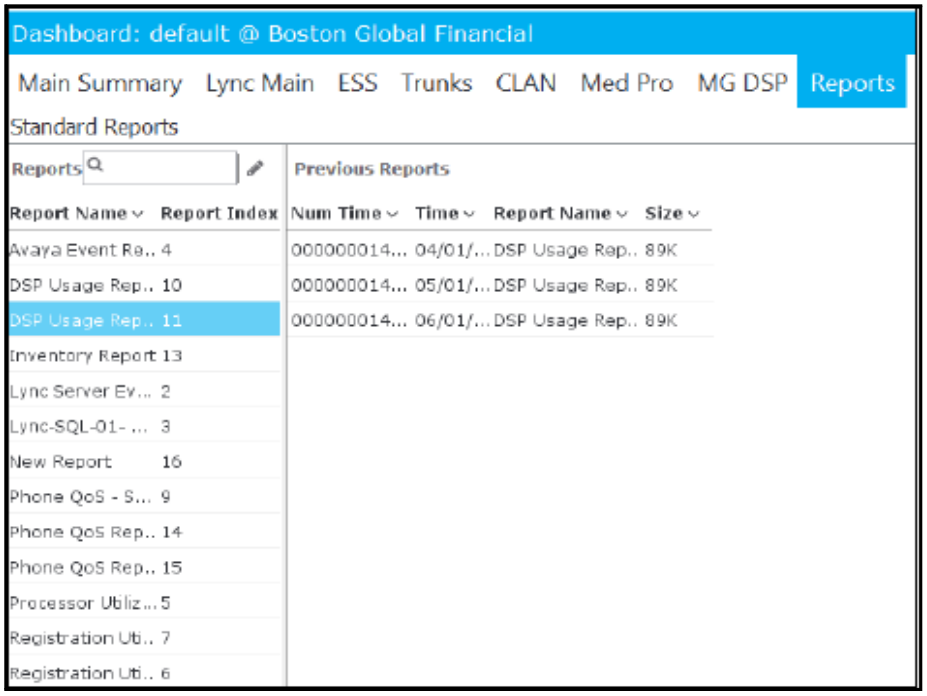
Task: Expand the Size column sort chevron
Action: tap(693, 214)
